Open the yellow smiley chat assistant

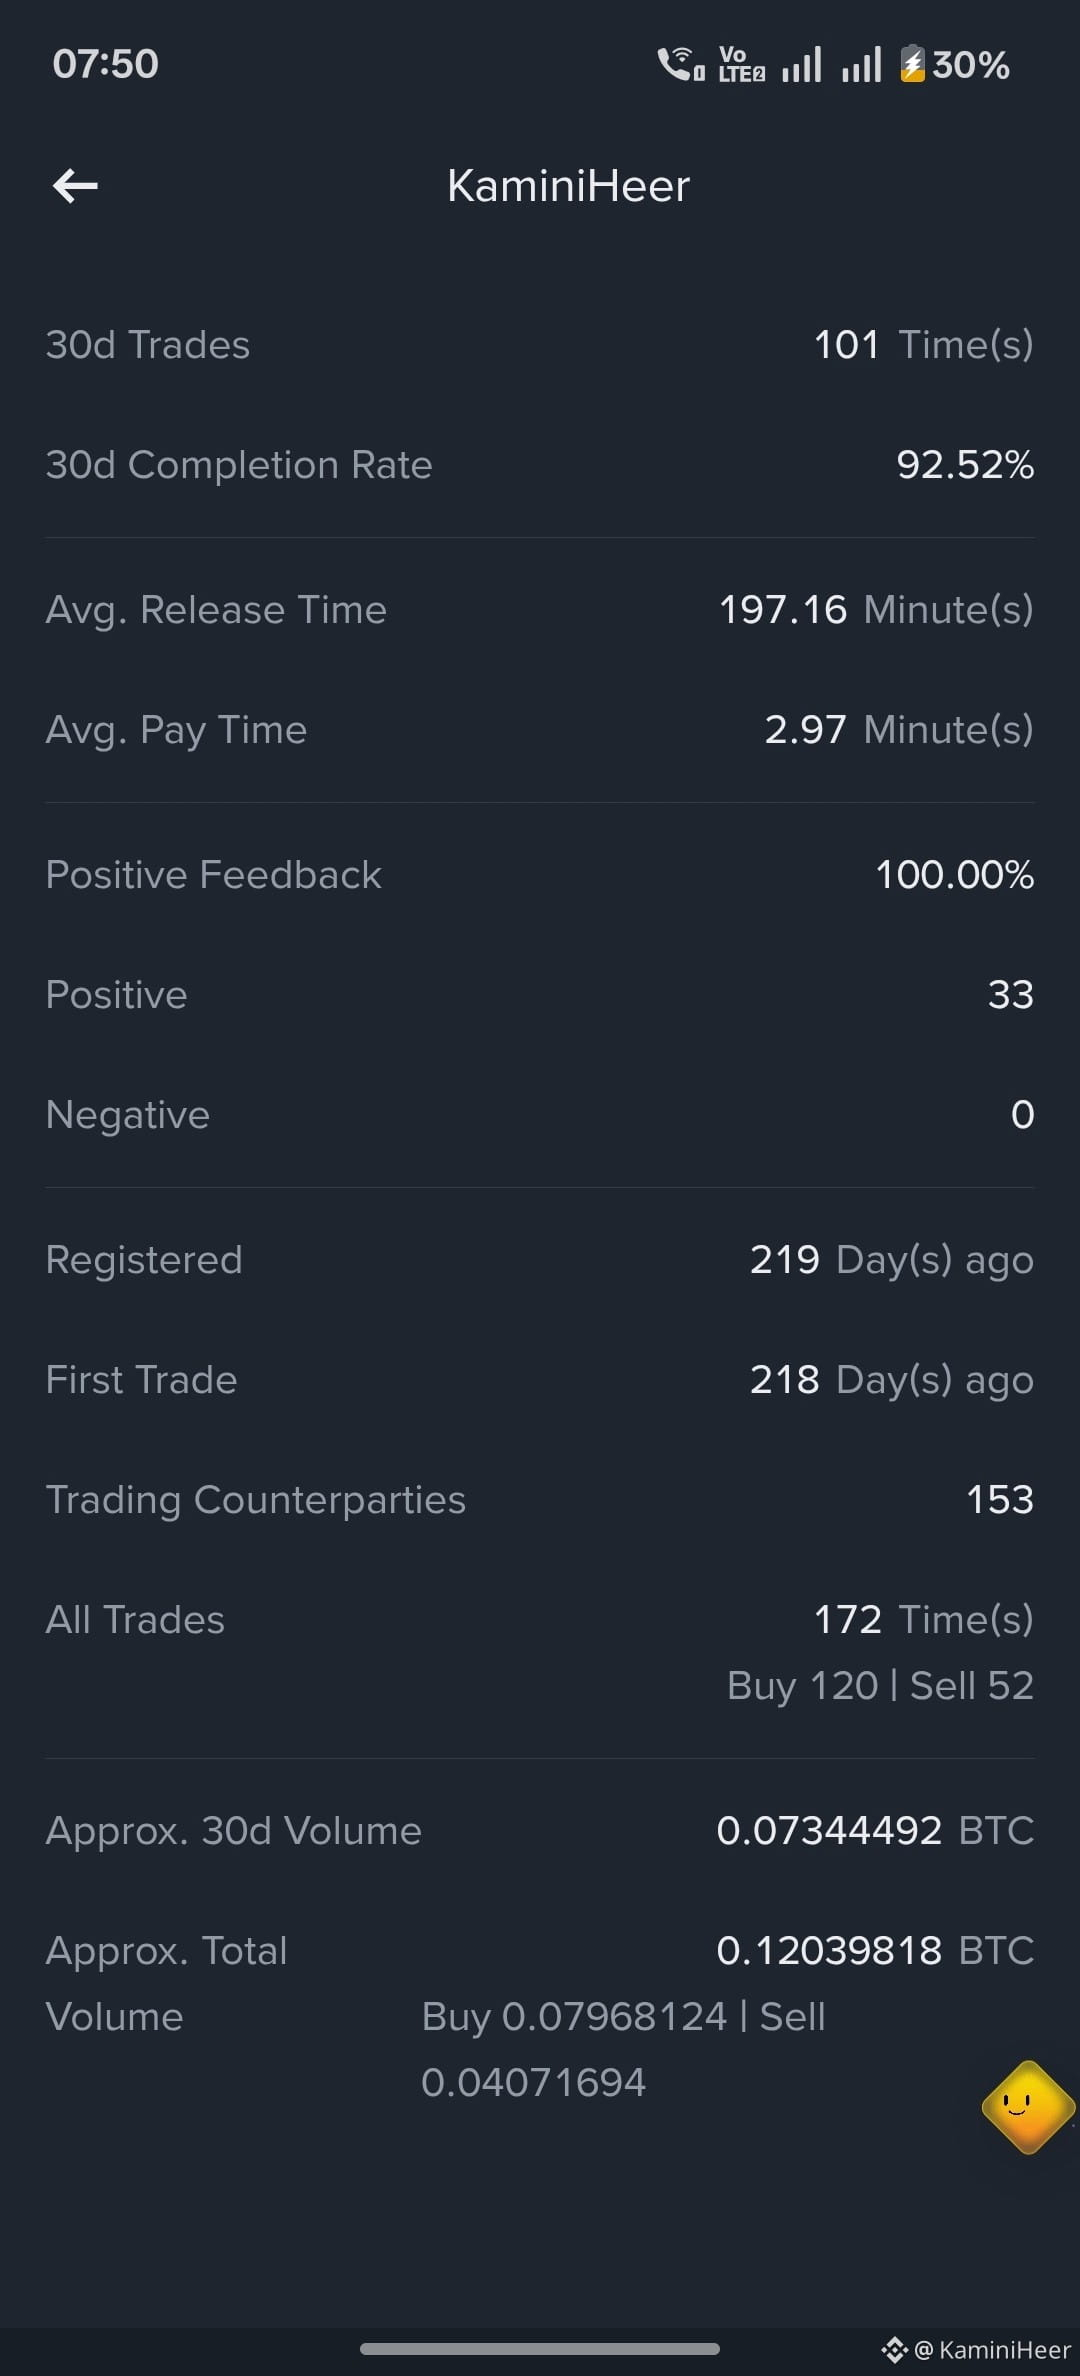pos(1028,2107)
